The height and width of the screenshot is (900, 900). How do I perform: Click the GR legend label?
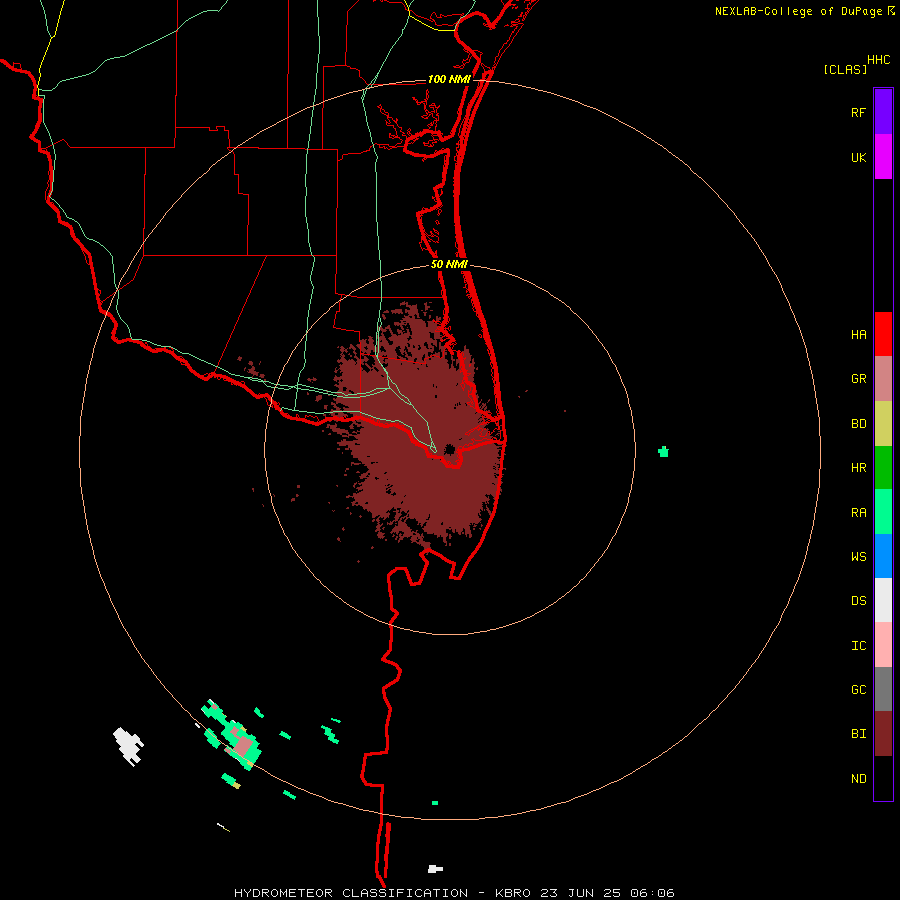pos(858,379)
